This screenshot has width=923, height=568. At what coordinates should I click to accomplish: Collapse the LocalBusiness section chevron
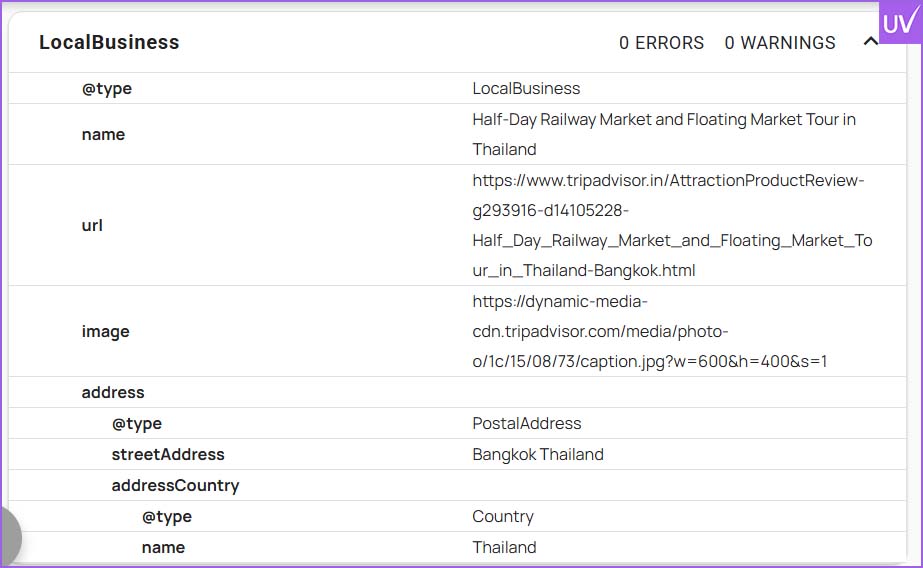[x=870, y=42]
